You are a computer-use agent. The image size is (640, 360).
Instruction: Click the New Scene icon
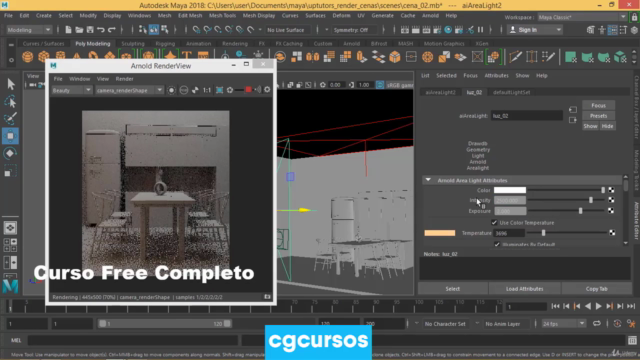click(68, 30)
